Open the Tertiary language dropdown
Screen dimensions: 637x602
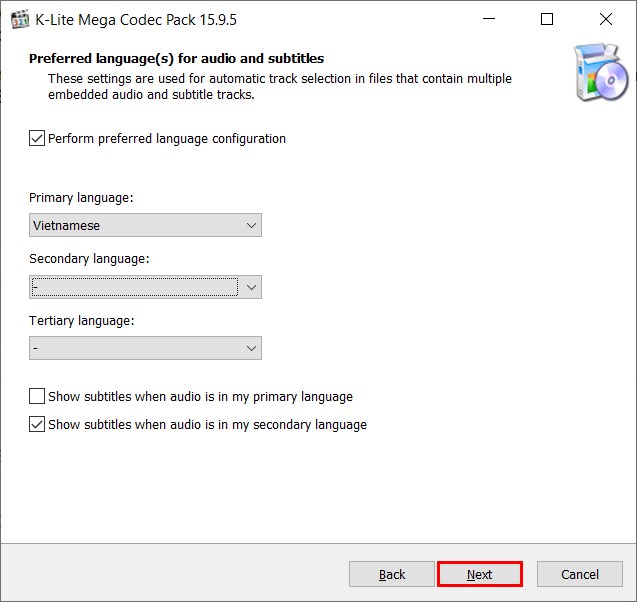(x=145, y=348)
